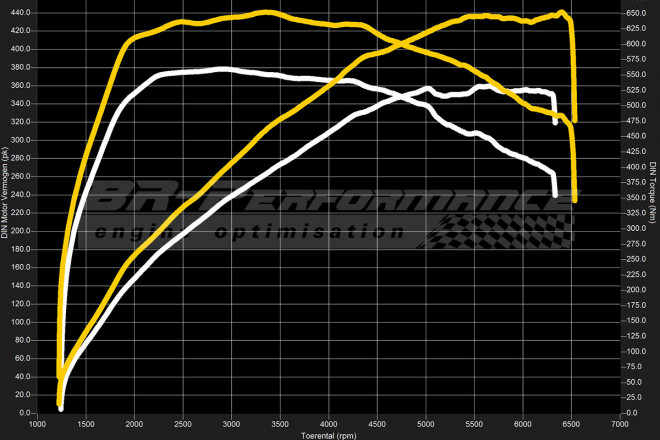Click the 'Toerental (rpm)' x-axis title

(x=330, y=435)
